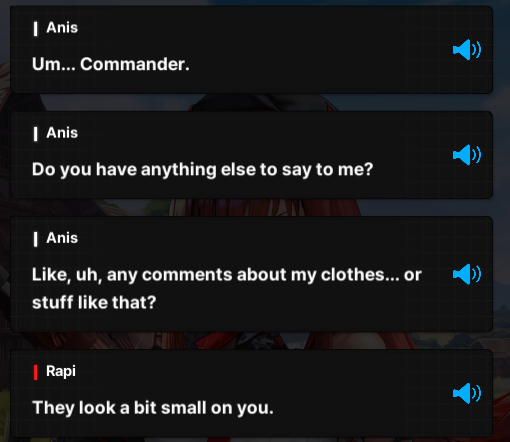Click the red marker beside Rapi's name
Screen dimensions: 510x442
pos(36,372)
